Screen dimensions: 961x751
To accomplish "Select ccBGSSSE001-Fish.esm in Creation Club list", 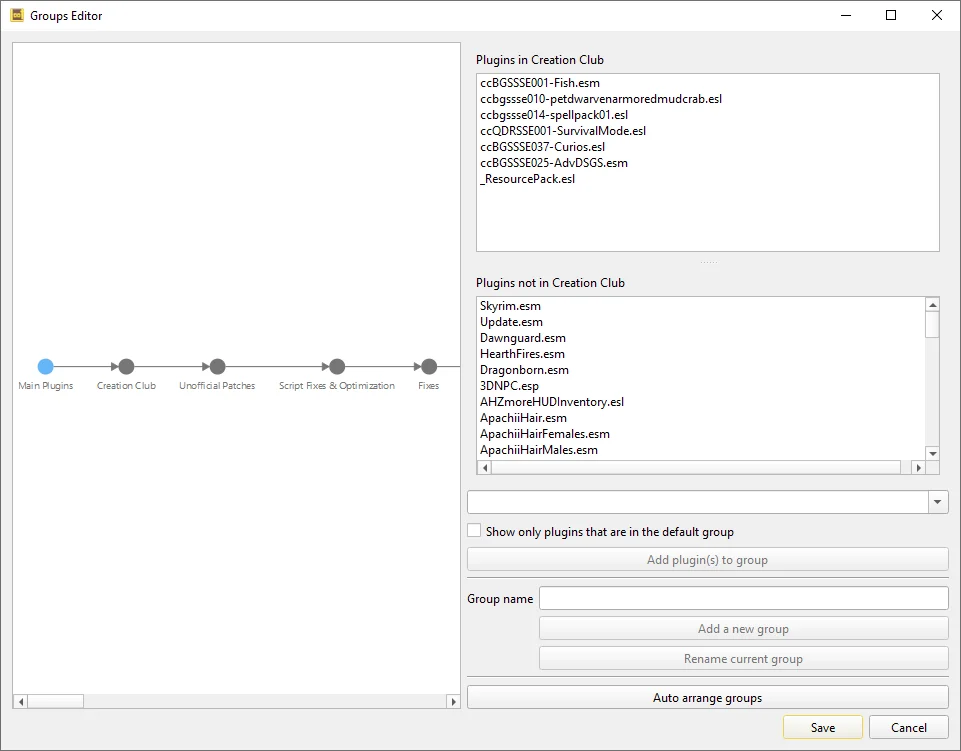I will click(540, 83).
